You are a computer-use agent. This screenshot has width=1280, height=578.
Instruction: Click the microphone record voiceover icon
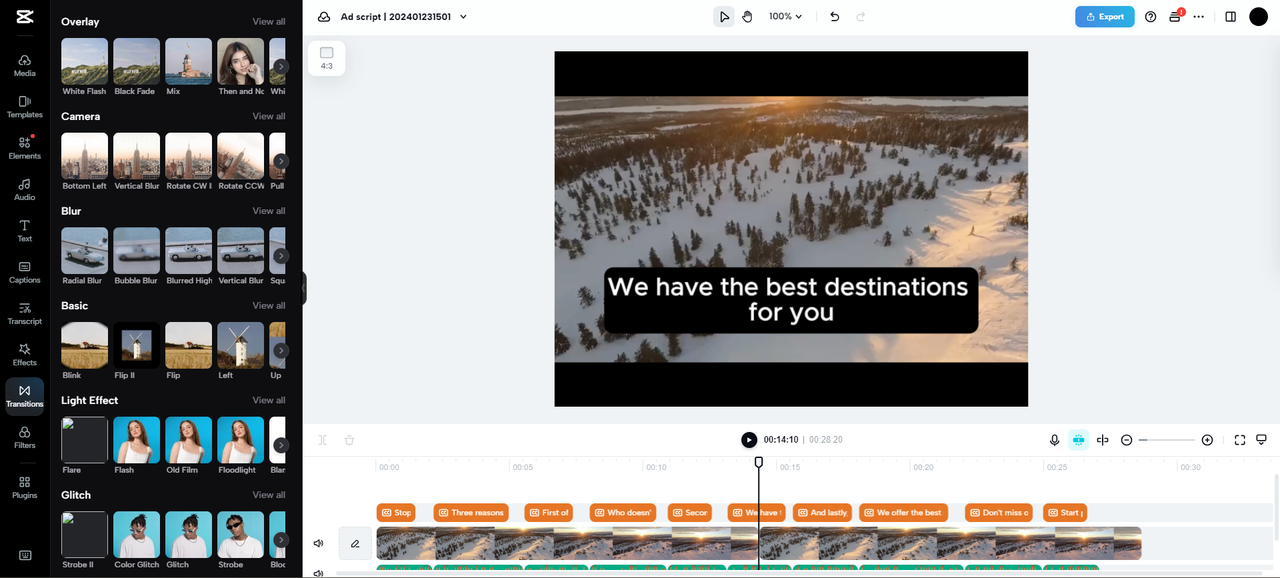1054,440
